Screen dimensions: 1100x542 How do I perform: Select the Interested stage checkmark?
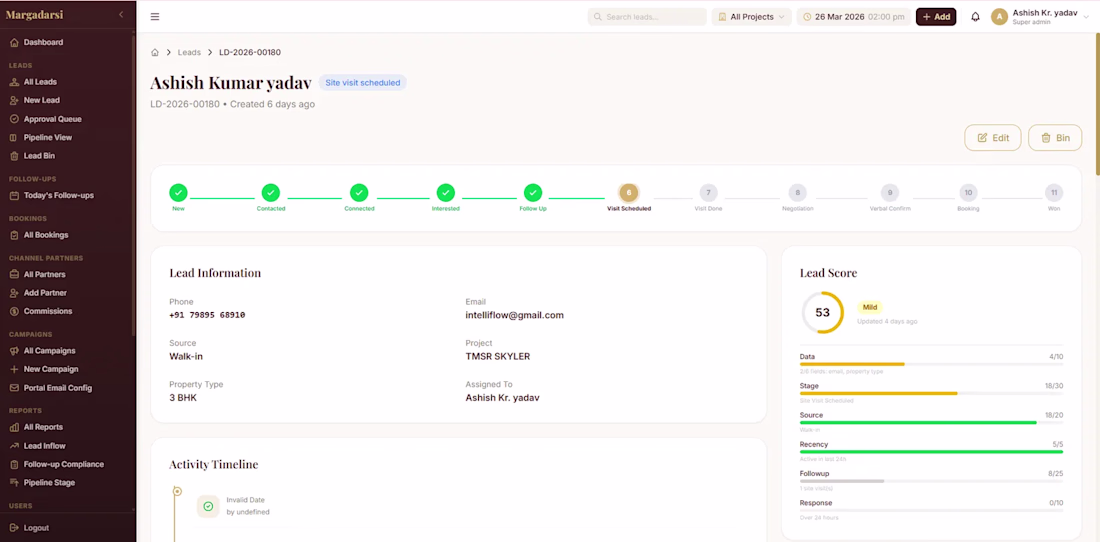[x=445, y=192]
